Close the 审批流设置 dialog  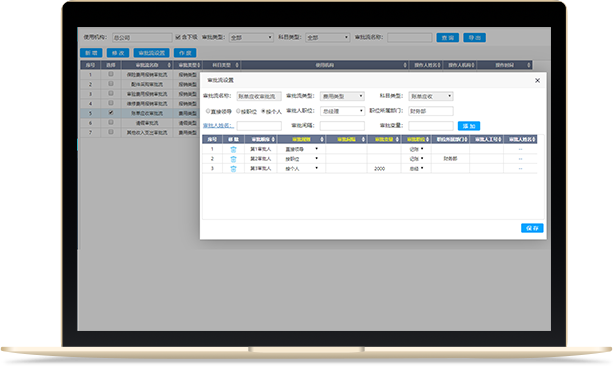[x=538, y=80]
